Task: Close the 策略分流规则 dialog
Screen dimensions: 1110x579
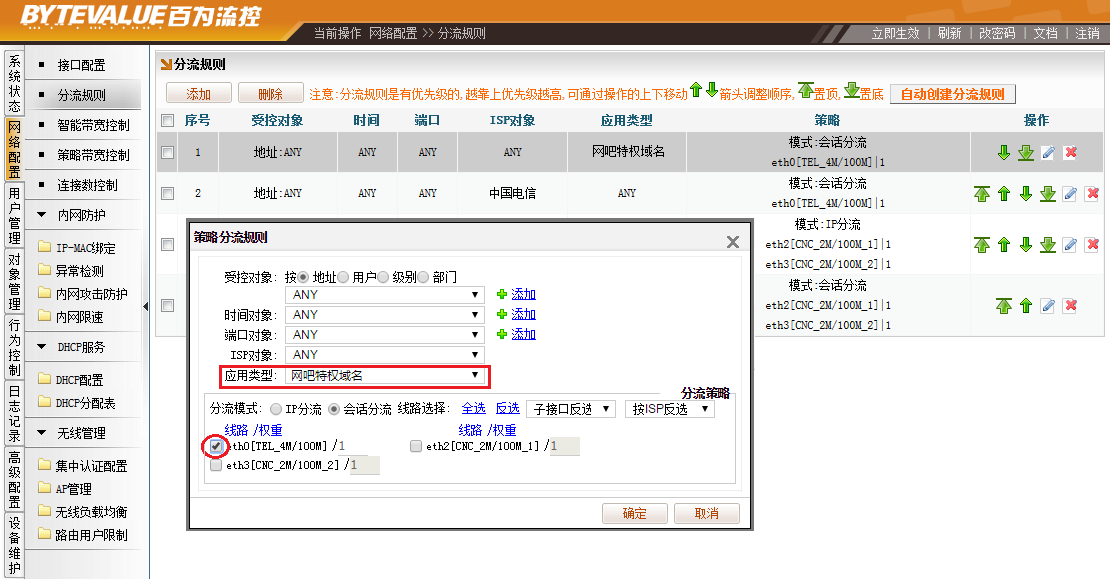Action: coord(732,242)
